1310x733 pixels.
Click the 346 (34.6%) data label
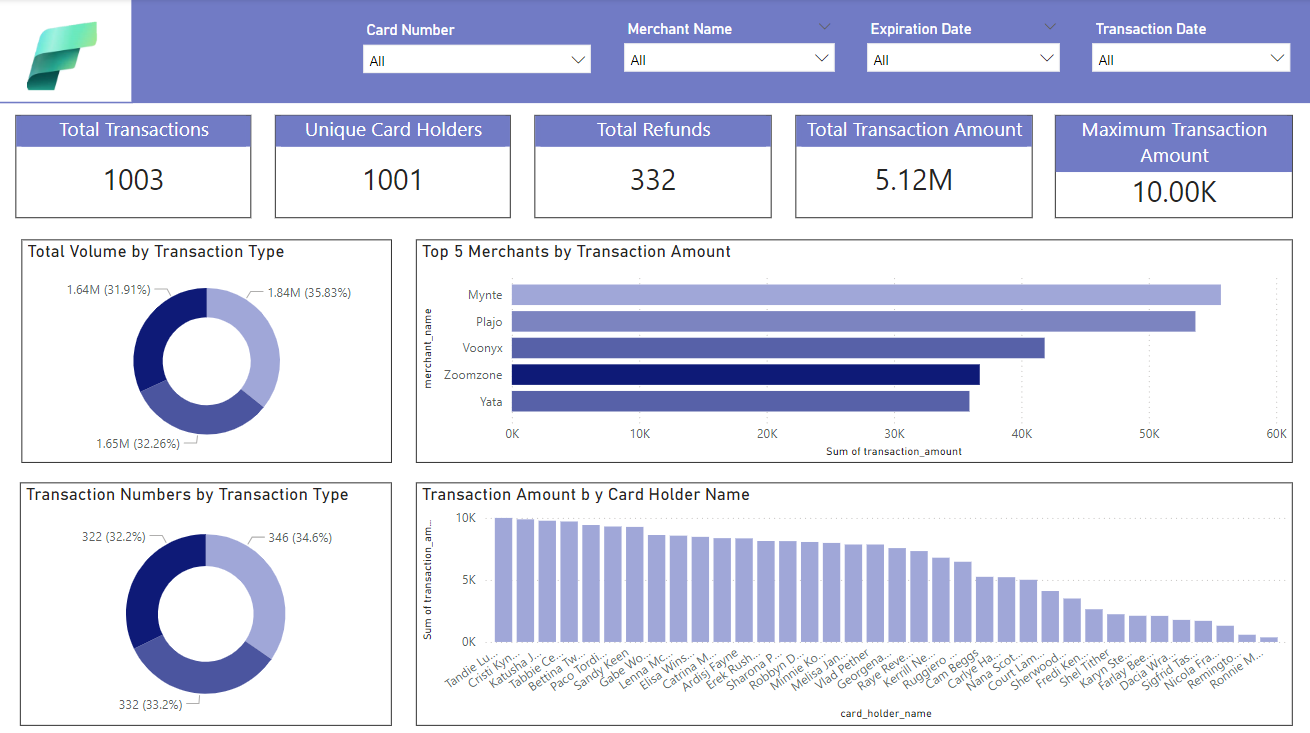pos(300,538)
